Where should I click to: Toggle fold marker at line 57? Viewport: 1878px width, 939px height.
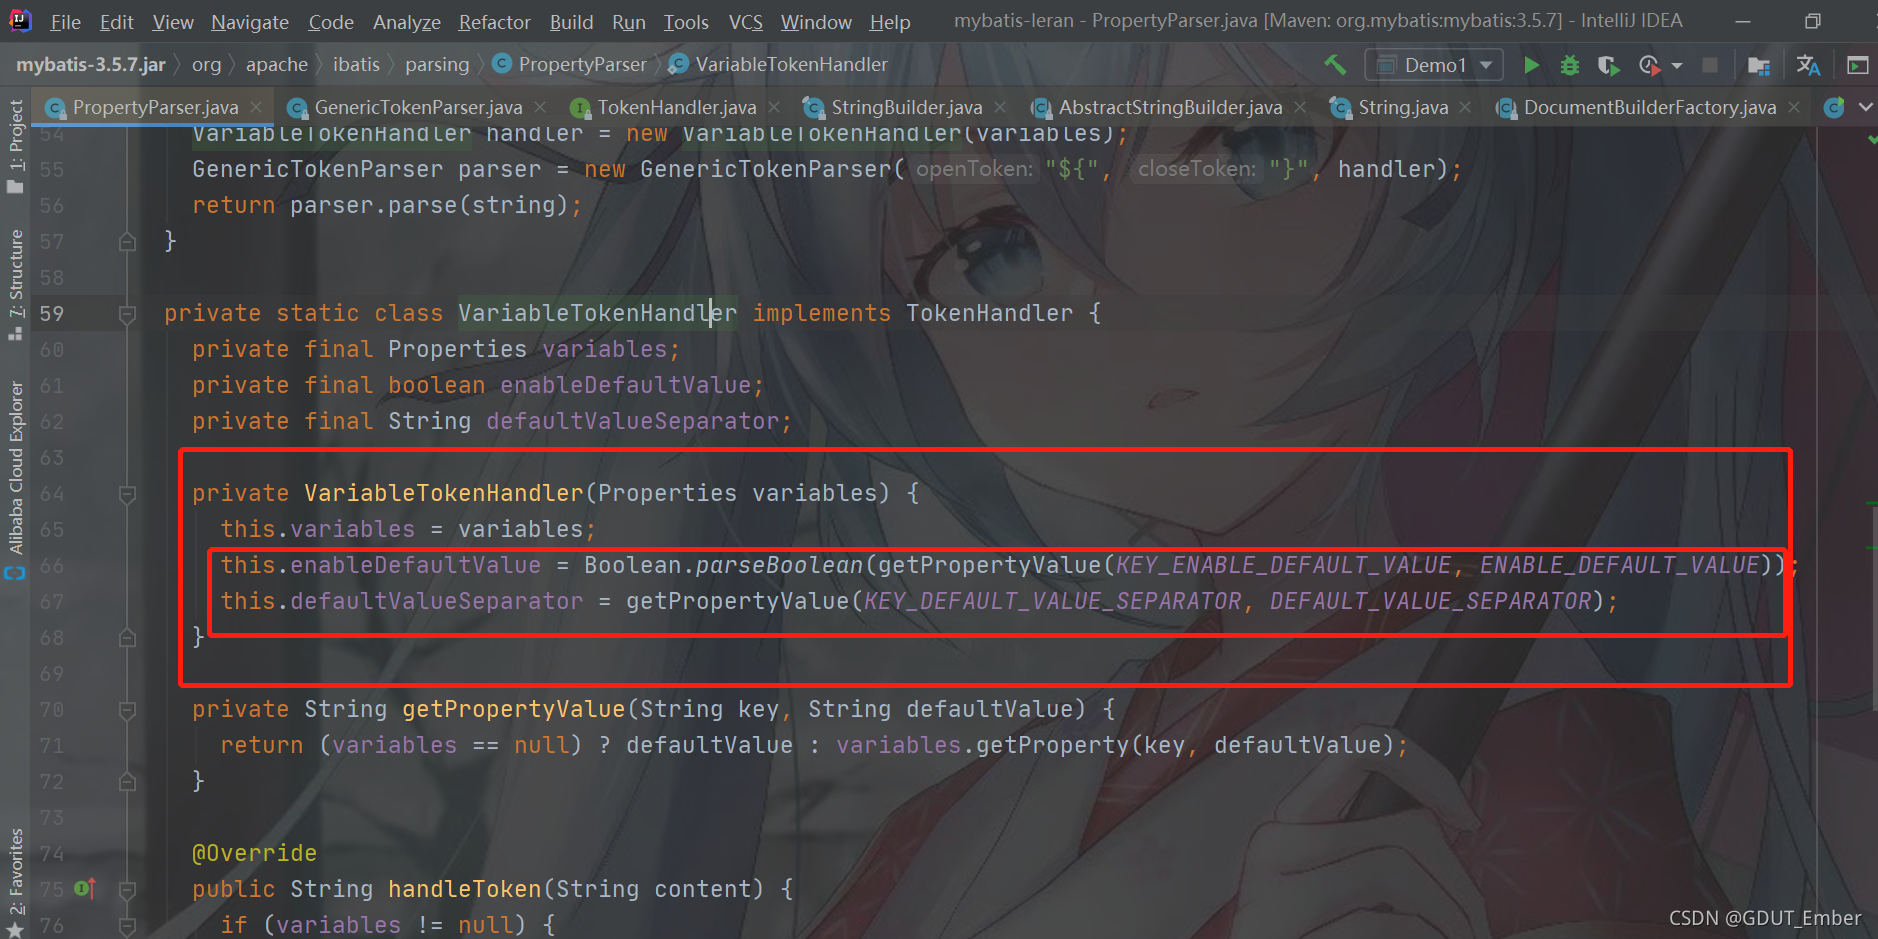click(127, 242)
